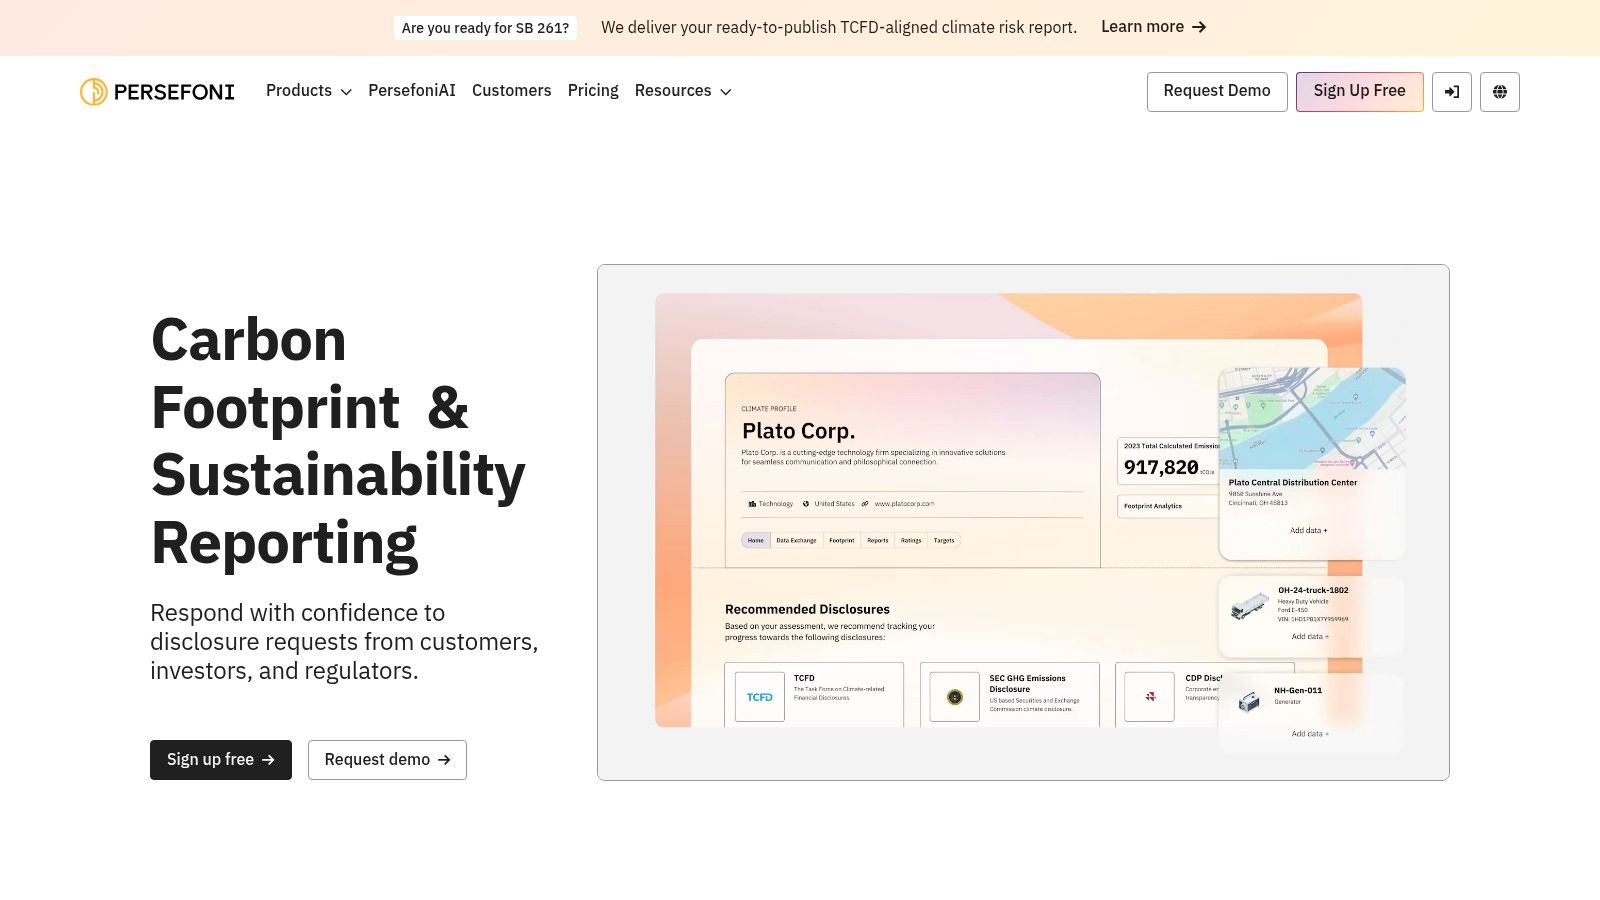Click the map thumbnail of distribution center
The height and width of the screenshot is (900, 1600).
1312,418
